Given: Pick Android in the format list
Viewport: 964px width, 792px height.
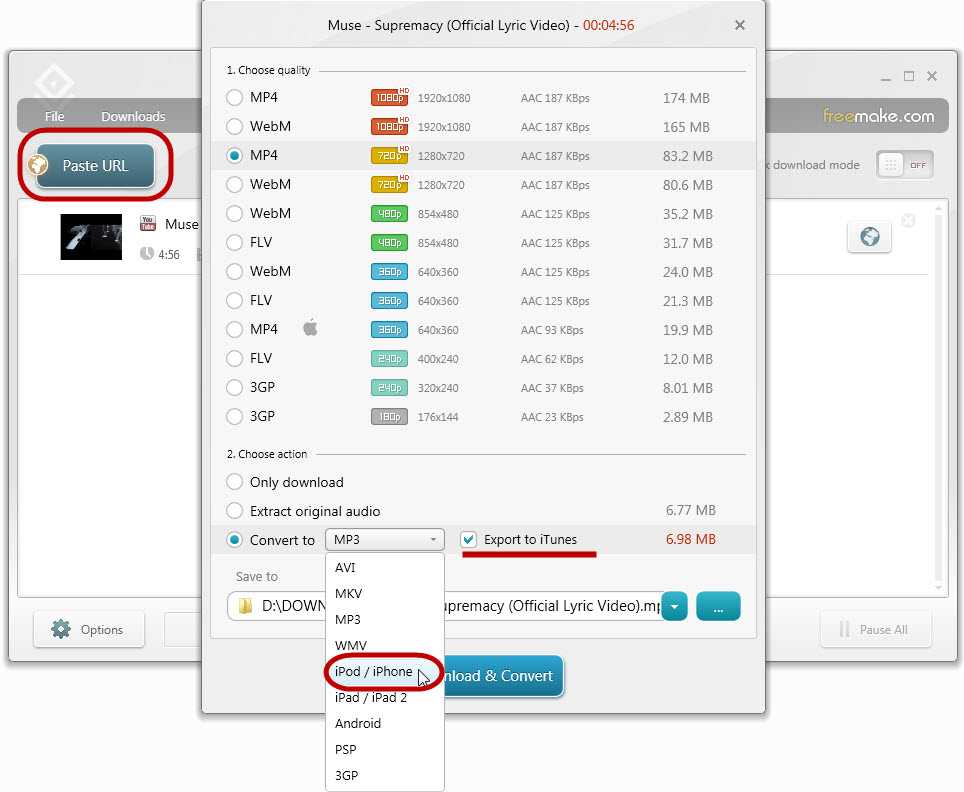Looking at the screenshot, I should tap(358, 723).
